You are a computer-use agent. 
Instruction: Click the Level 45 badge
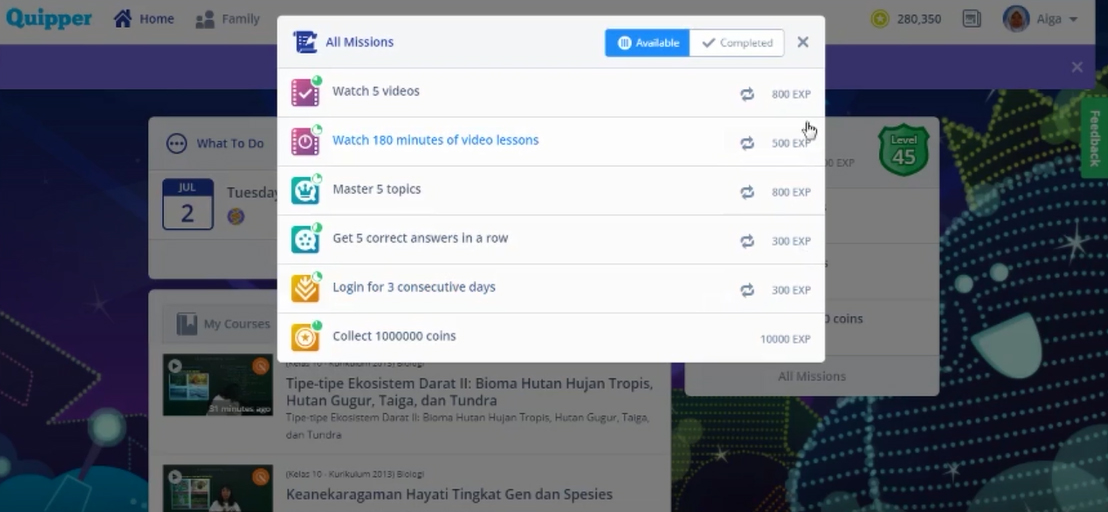click(904, 150)
